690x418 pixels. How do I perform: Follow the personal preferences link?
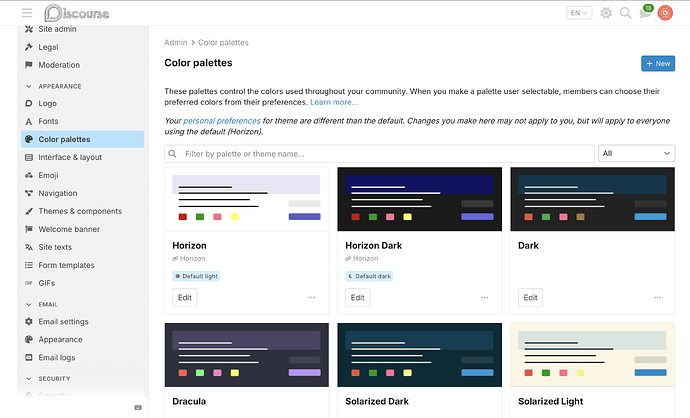point(222,121)
